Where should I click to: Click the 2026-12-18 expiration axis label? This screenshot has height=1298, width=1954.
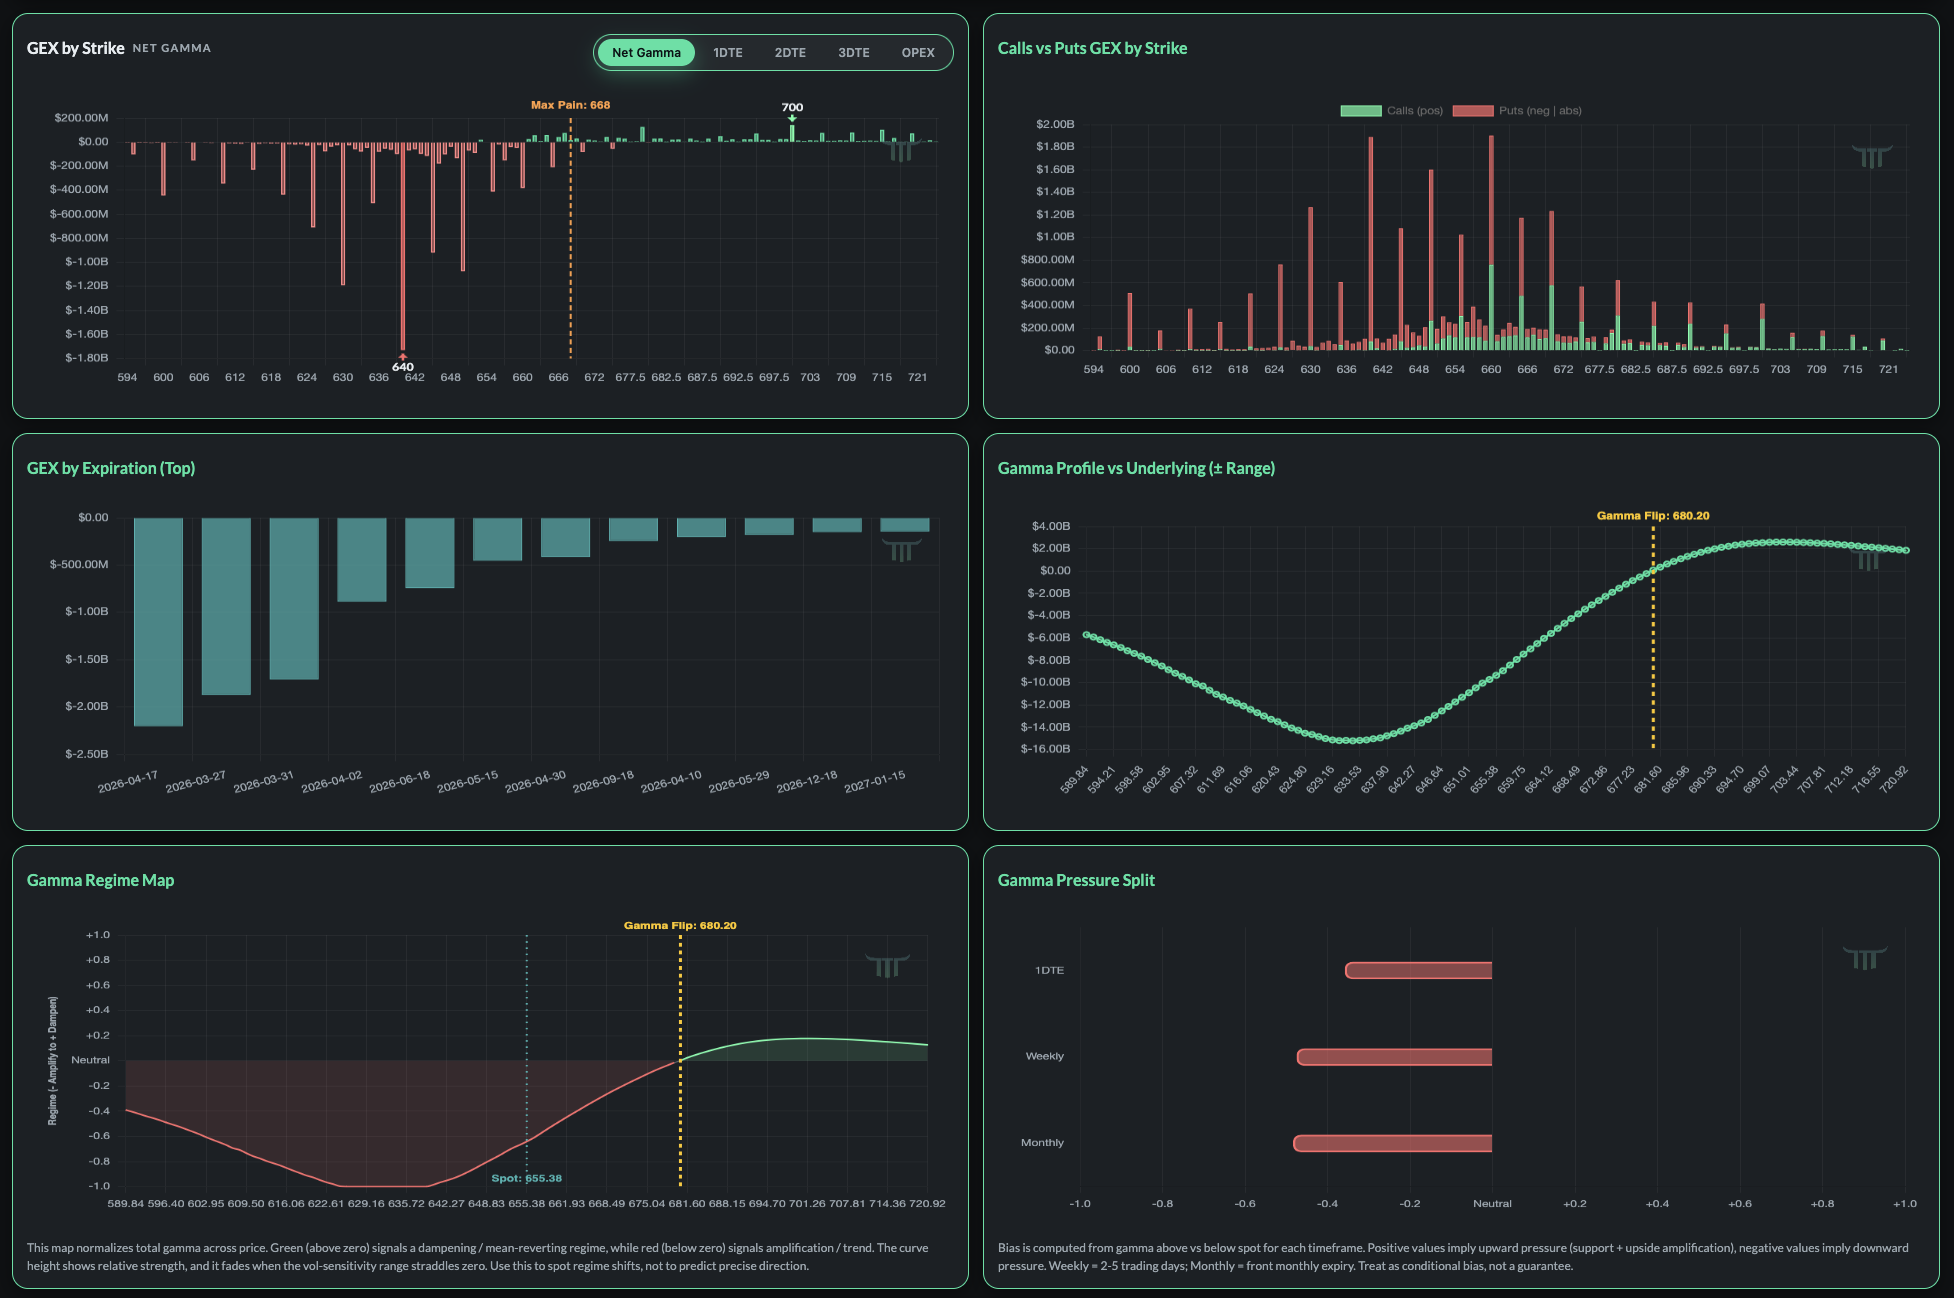click(x=807, y=782)
